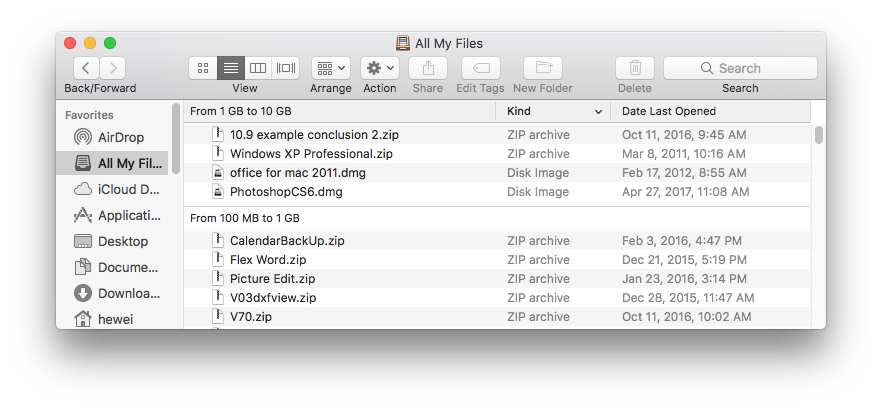The height and width of the screenshot is (409, 882).
Task: Select 'V03dxfview.zip' file
Action: click(273, 298)
